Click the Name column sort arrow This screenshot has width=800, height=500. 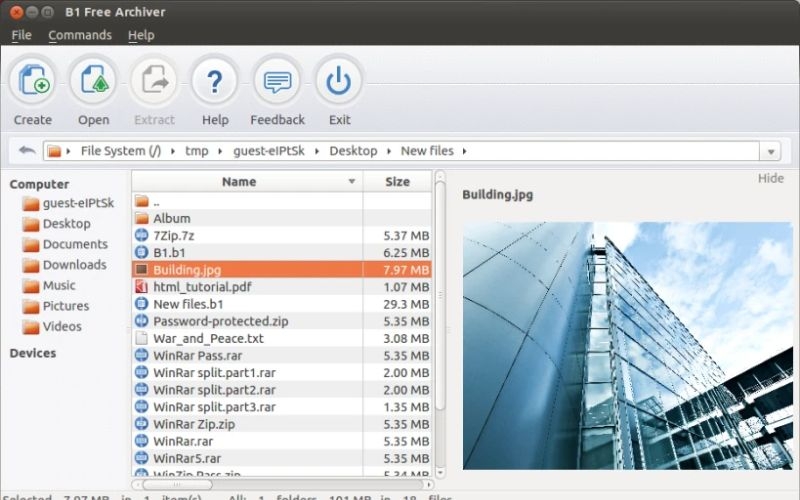point(352,182)
